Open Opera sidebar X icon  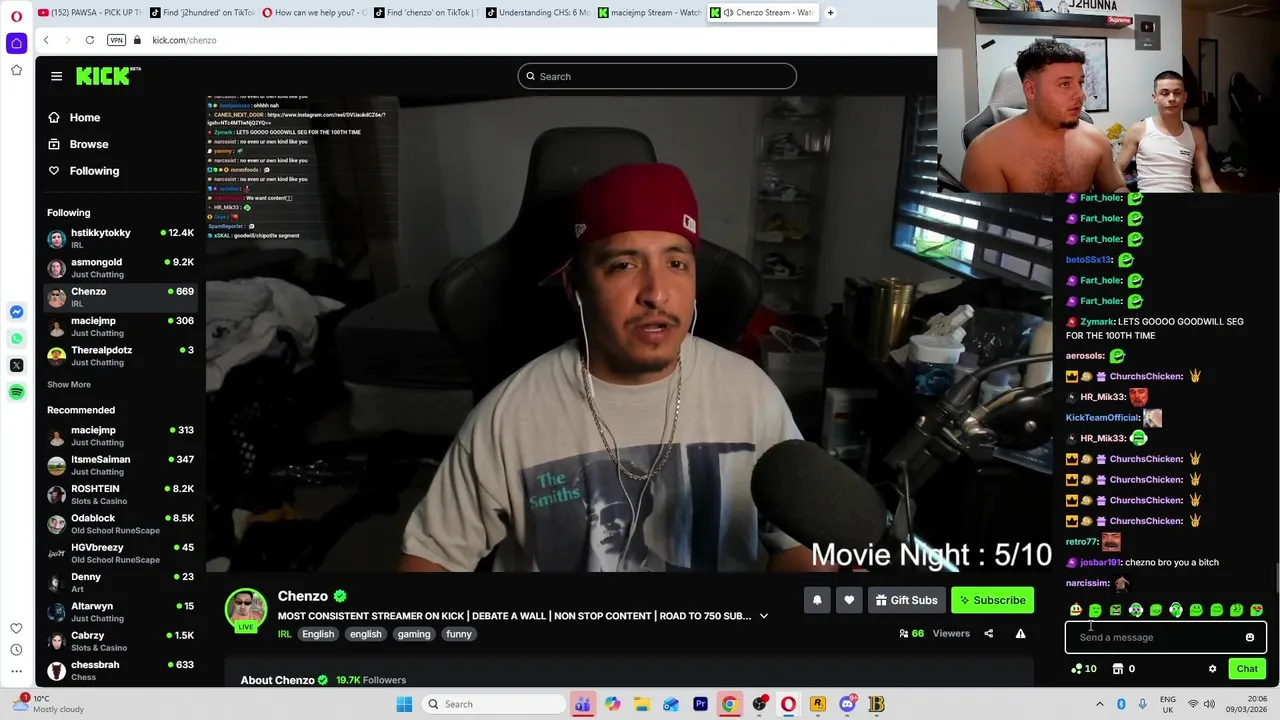coord(16,366)
